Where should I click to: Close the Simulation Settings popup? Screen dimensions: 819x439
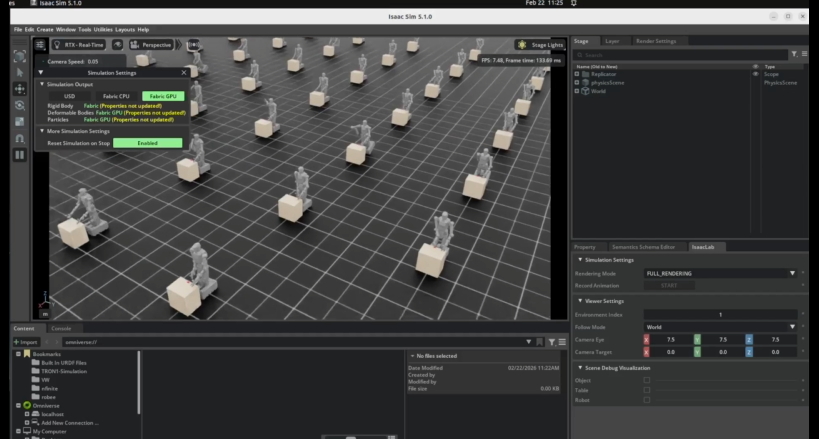tap(182, 73)
